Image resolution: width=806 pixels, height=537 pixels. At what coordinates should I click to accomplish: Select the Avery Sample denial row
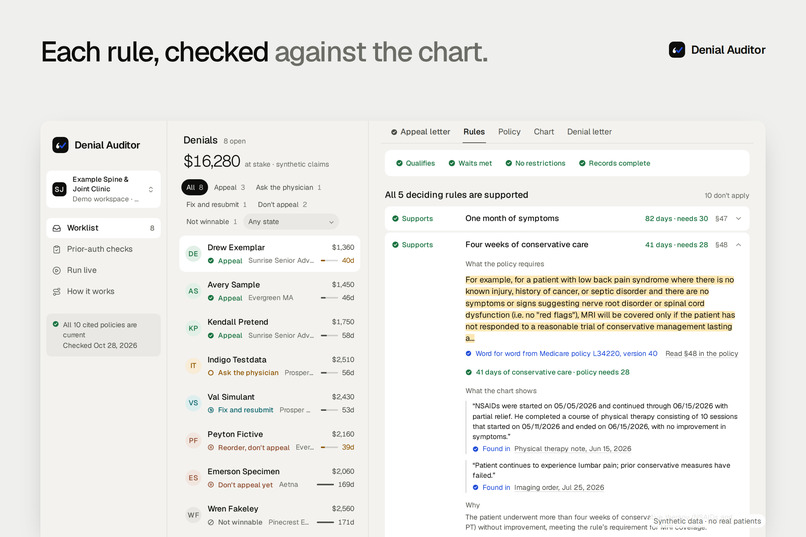269,291
